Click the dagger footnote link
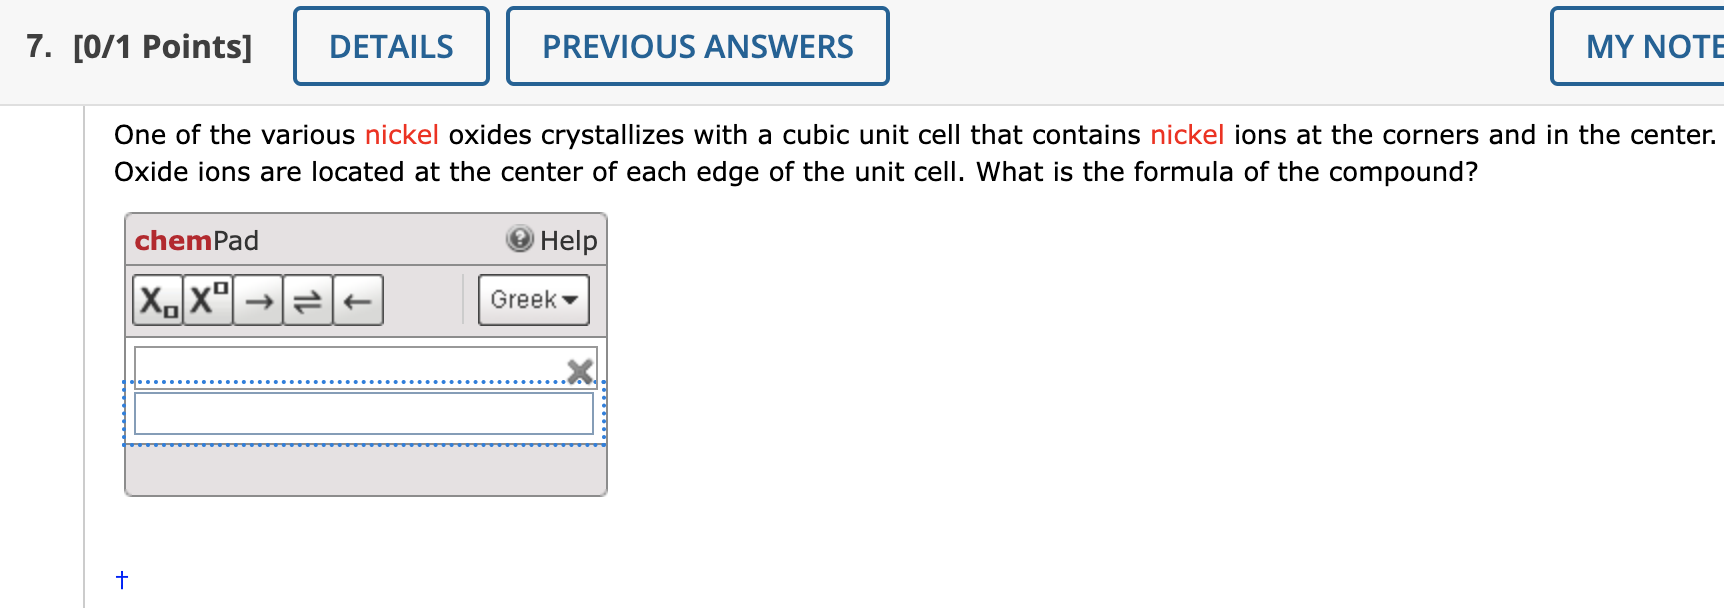 coord(121,578)
